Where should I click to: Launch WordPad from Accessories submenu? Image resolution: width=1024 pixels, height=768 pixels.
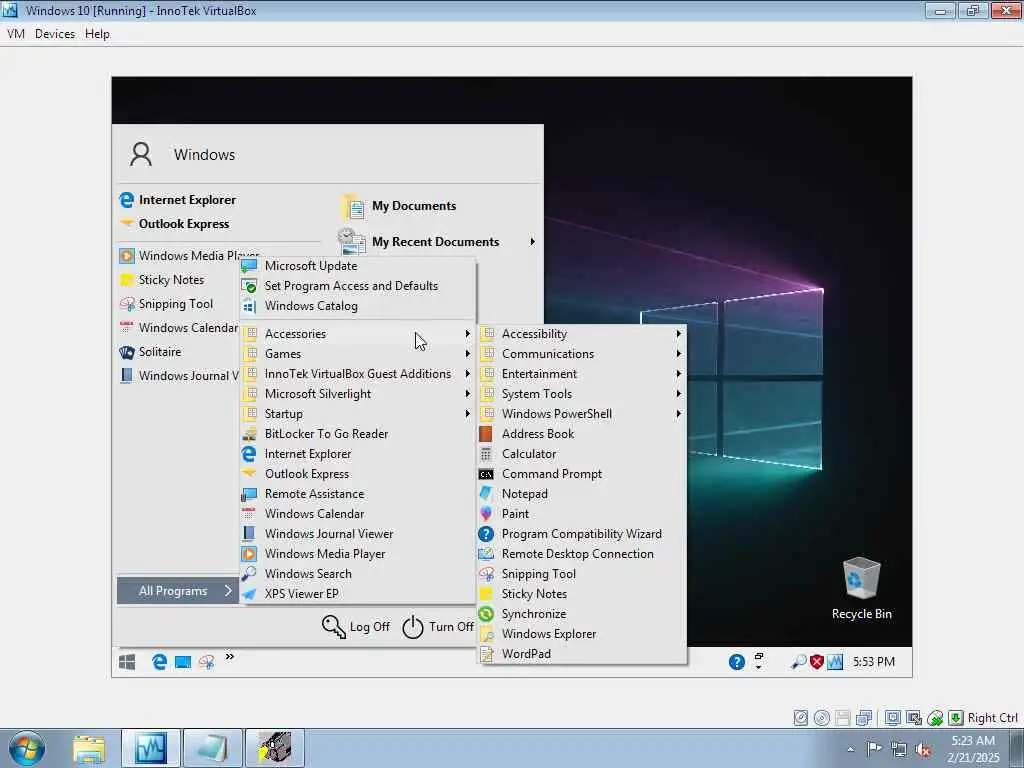coord(582,654)
